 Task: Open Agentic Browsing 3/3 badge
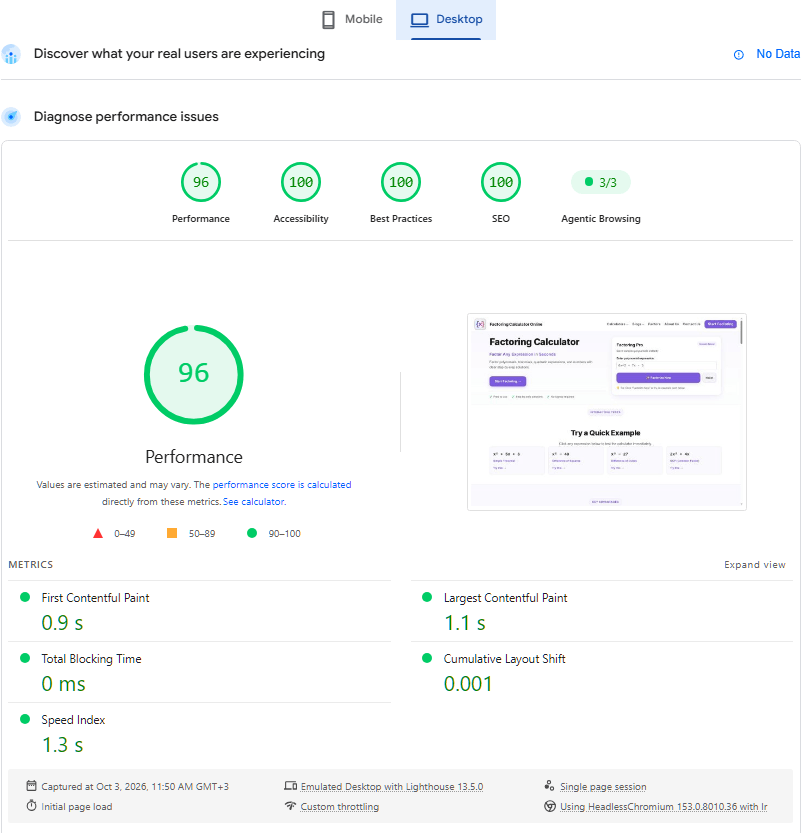click(x=601, y=182)
